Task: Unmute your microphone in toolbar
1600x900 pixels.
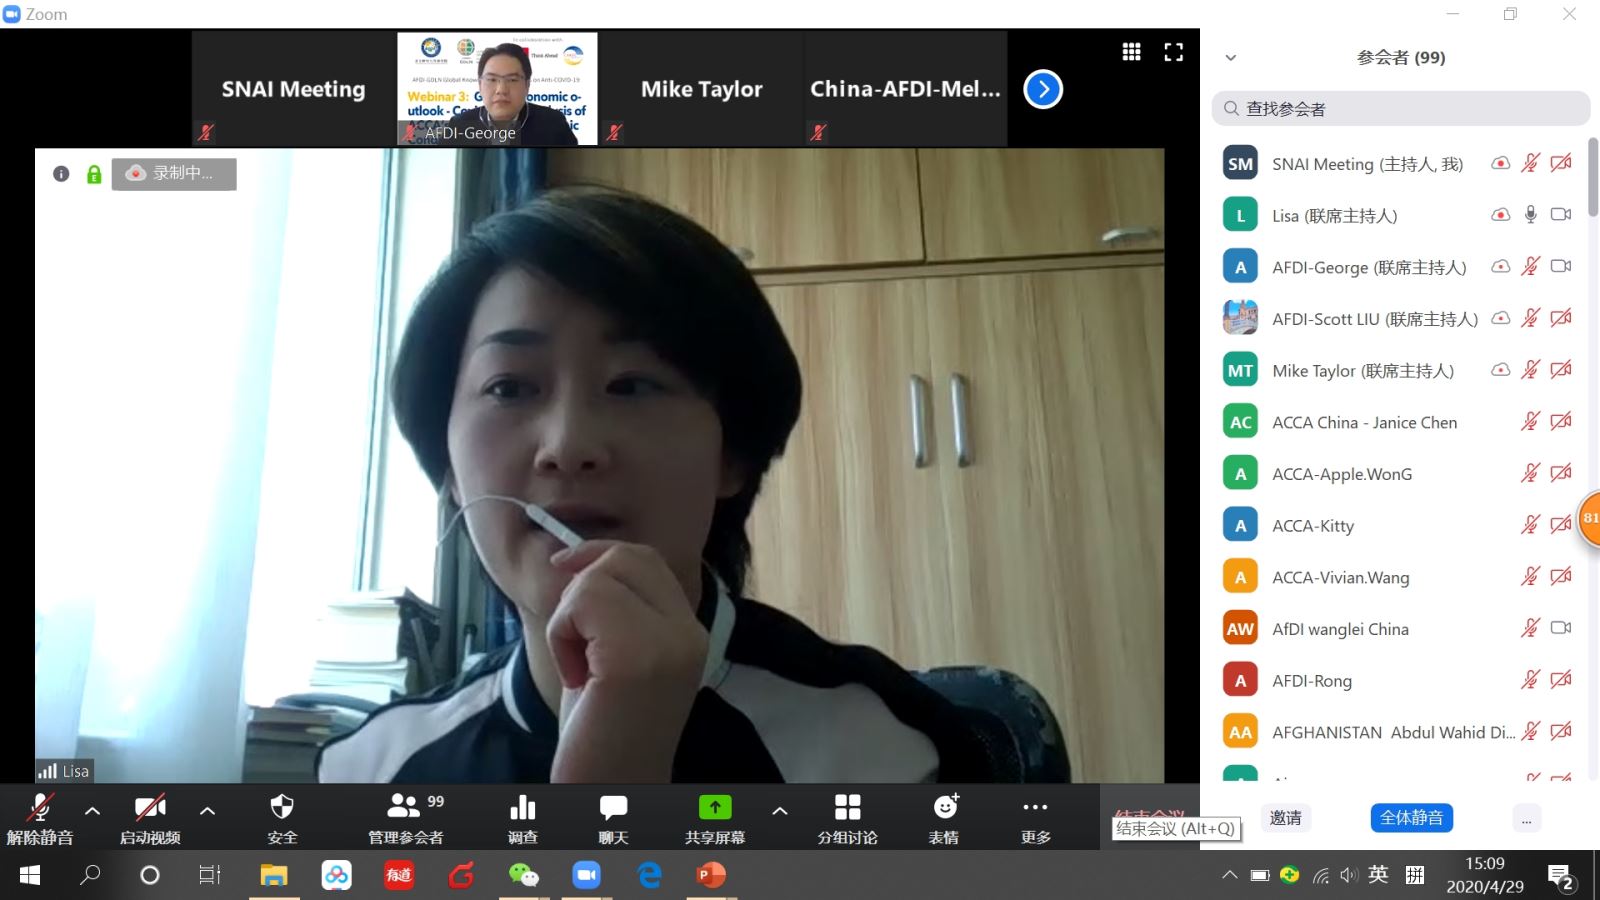Action: point(40,808)
